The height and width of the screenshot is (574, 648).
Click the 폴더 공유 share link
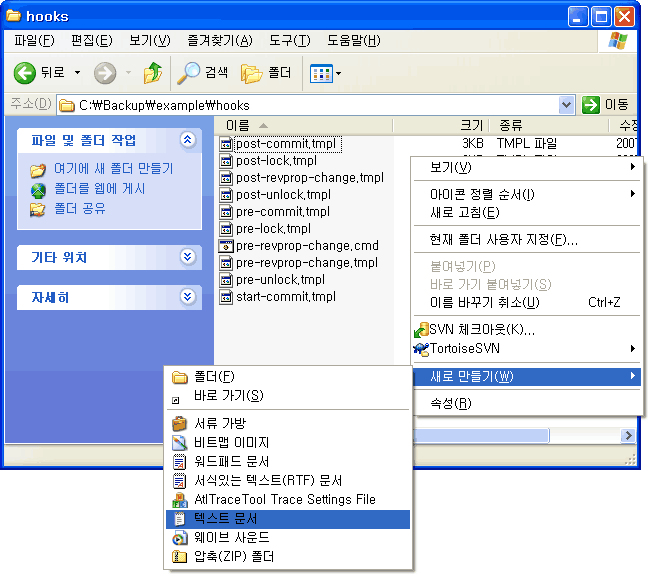click(x=80, y=209)
